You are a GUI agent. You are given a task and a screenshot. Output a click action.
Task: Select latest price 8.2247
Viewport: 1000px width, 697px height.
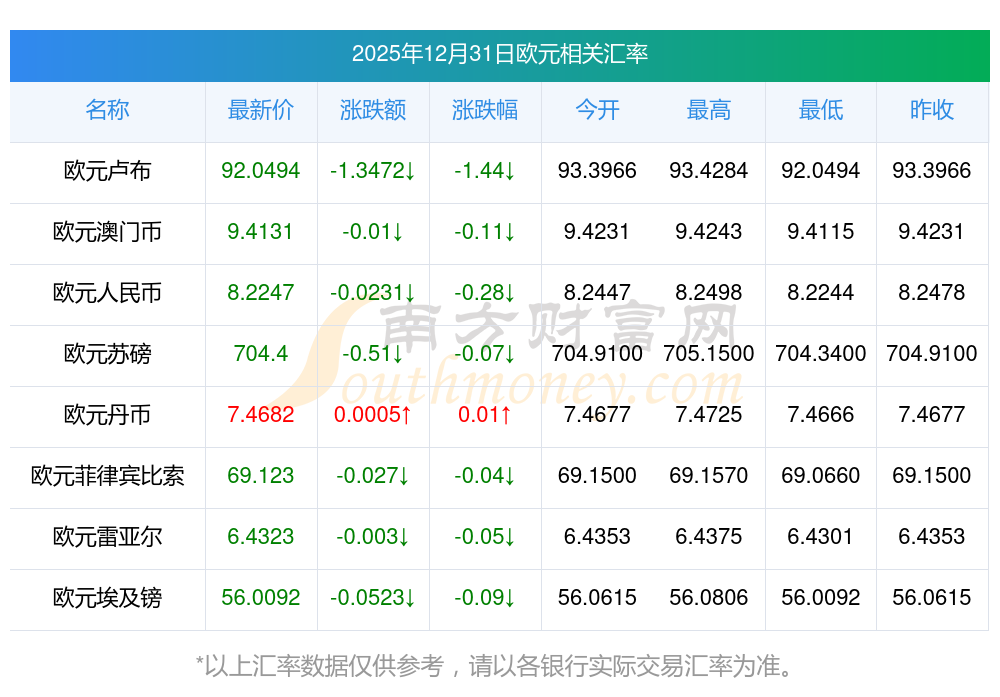click(x=260, y=293)
